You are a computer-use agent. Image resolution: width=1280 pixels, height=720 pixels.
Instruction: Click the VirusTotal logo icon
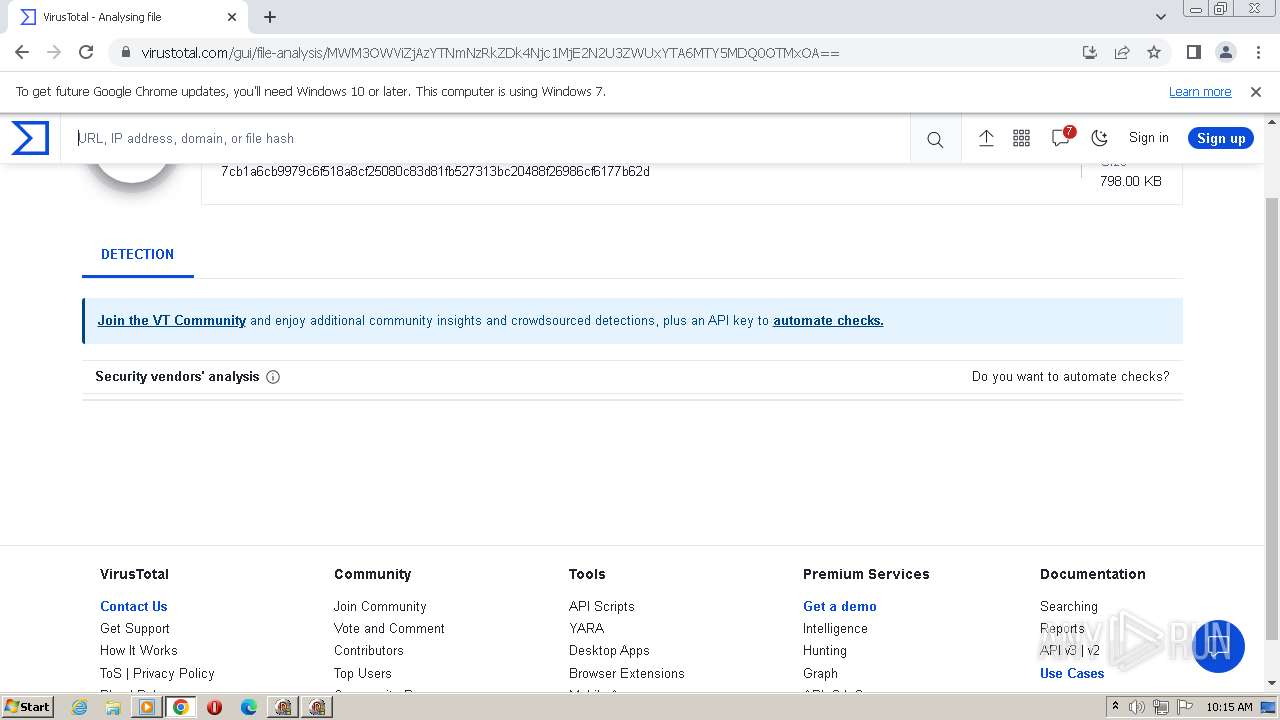click(30, 138)
